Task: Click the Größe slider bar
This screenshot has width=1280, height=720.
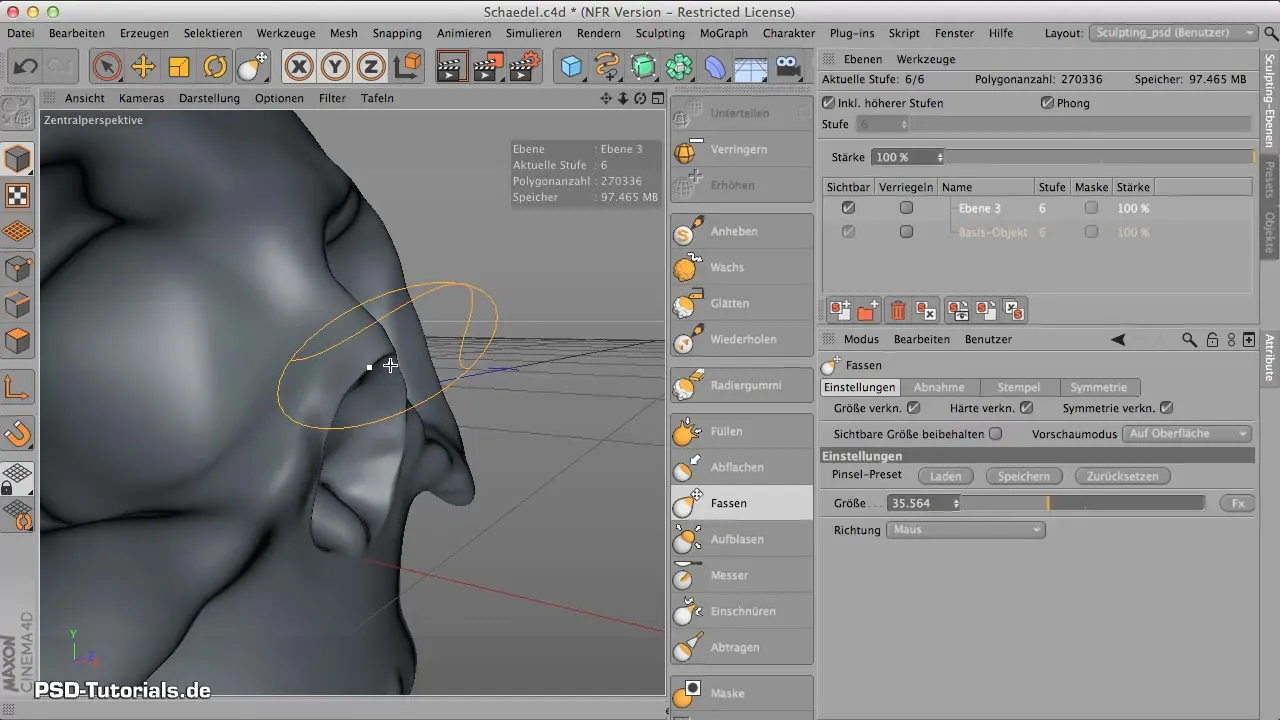Action: tap(1084, 504)
